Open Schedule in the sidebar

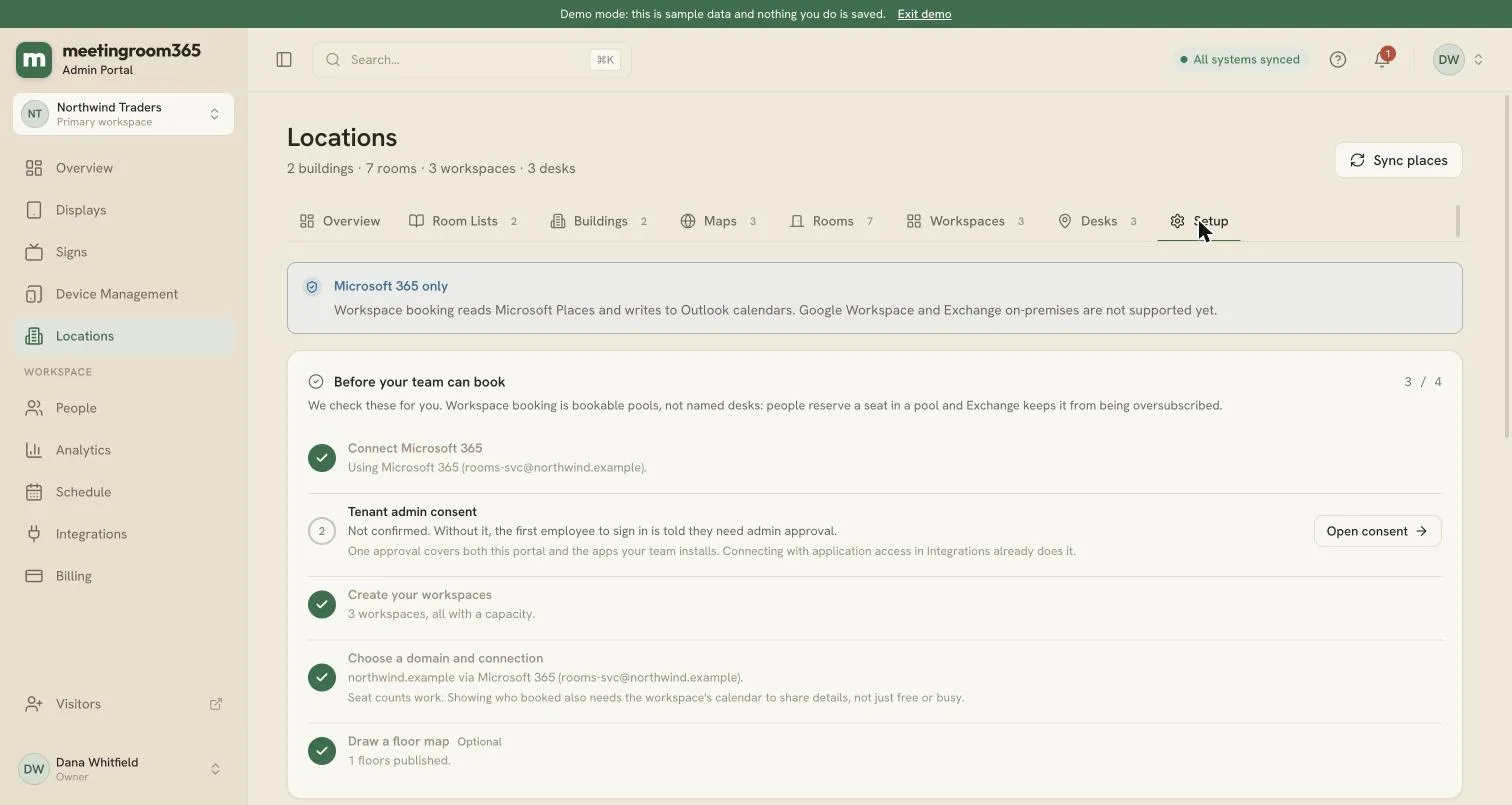click(124, 492)
